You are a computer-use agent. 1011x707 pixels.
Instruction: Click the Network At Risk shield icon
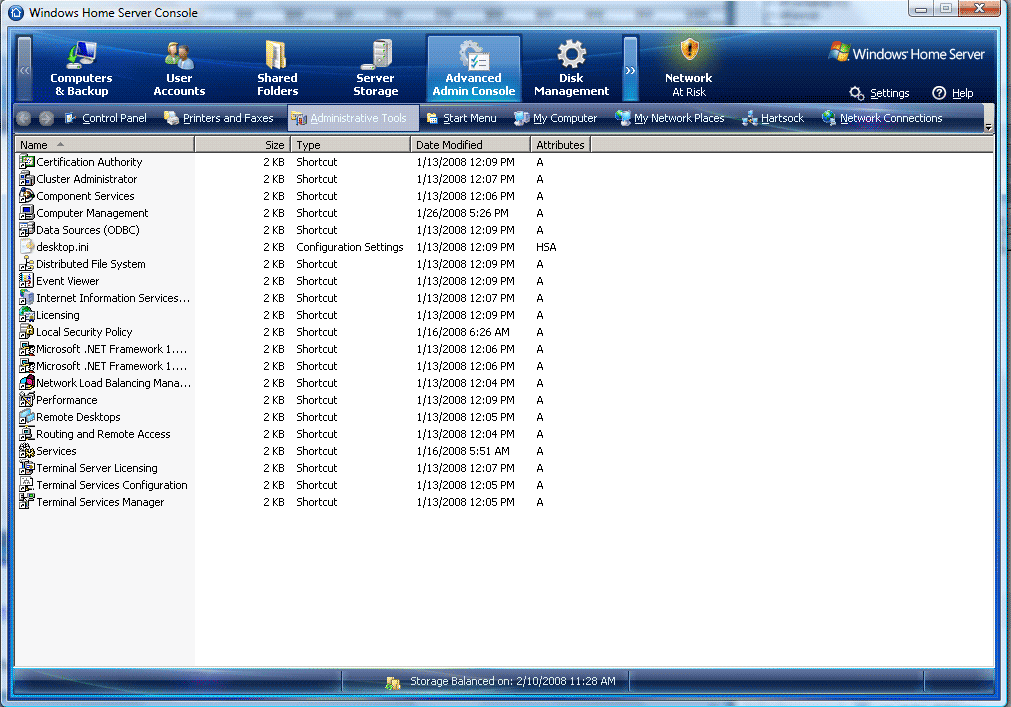pos(689,50)
